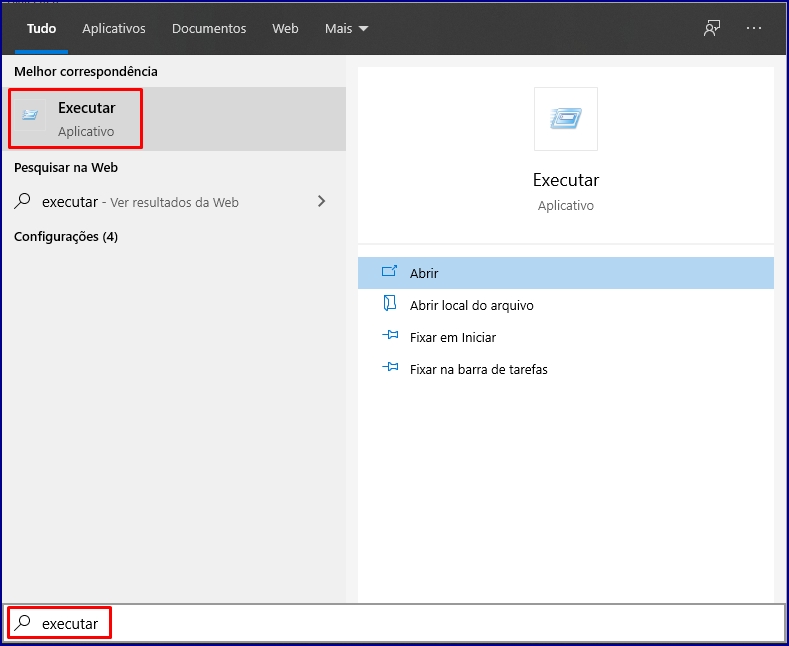Image resolution: width=789 pixels, height=646 pixels.
Task: Expand the Configurações (4) section
Action: click(x=66, y=237)
